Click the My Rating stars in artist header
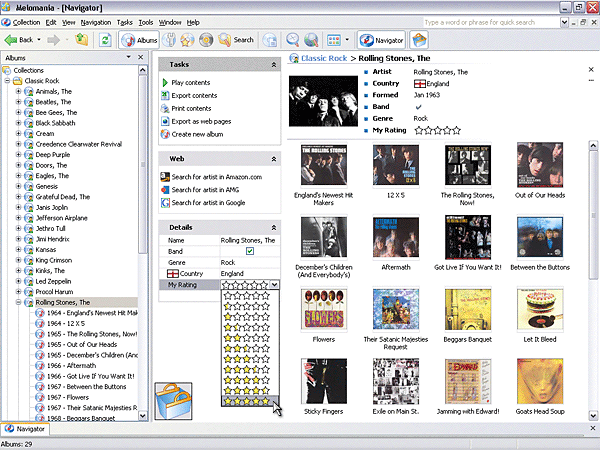 [437, 130]
